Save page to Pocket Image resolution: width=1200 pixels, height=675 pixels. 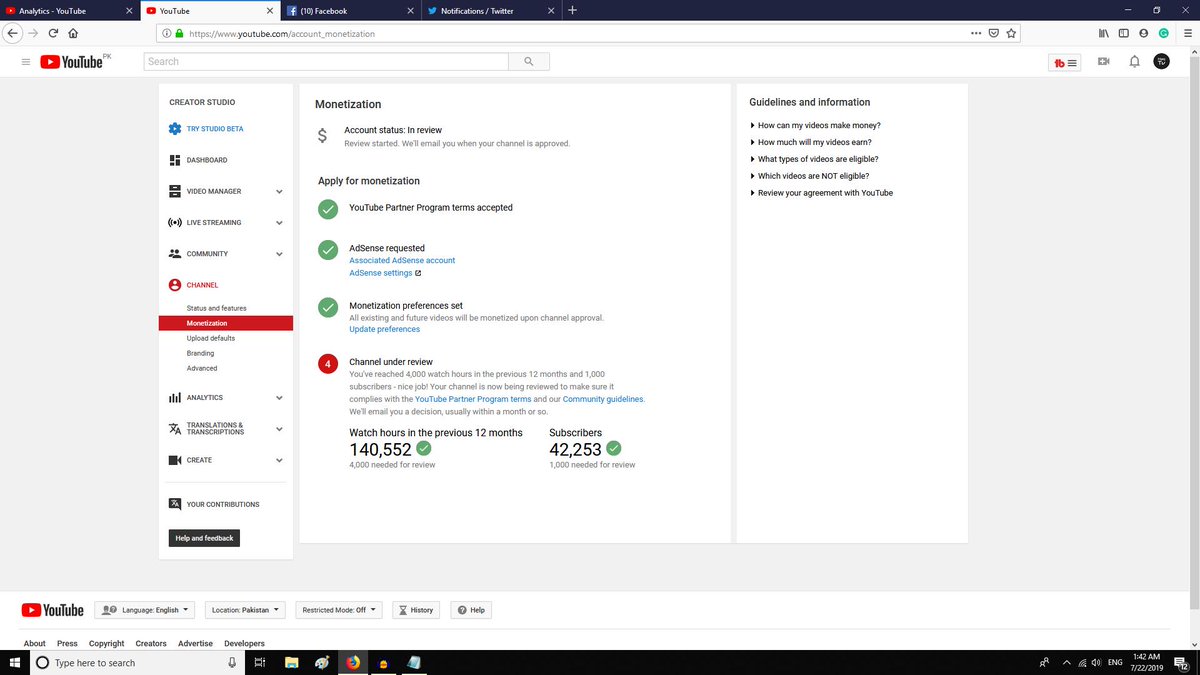[x=994, y=33]
